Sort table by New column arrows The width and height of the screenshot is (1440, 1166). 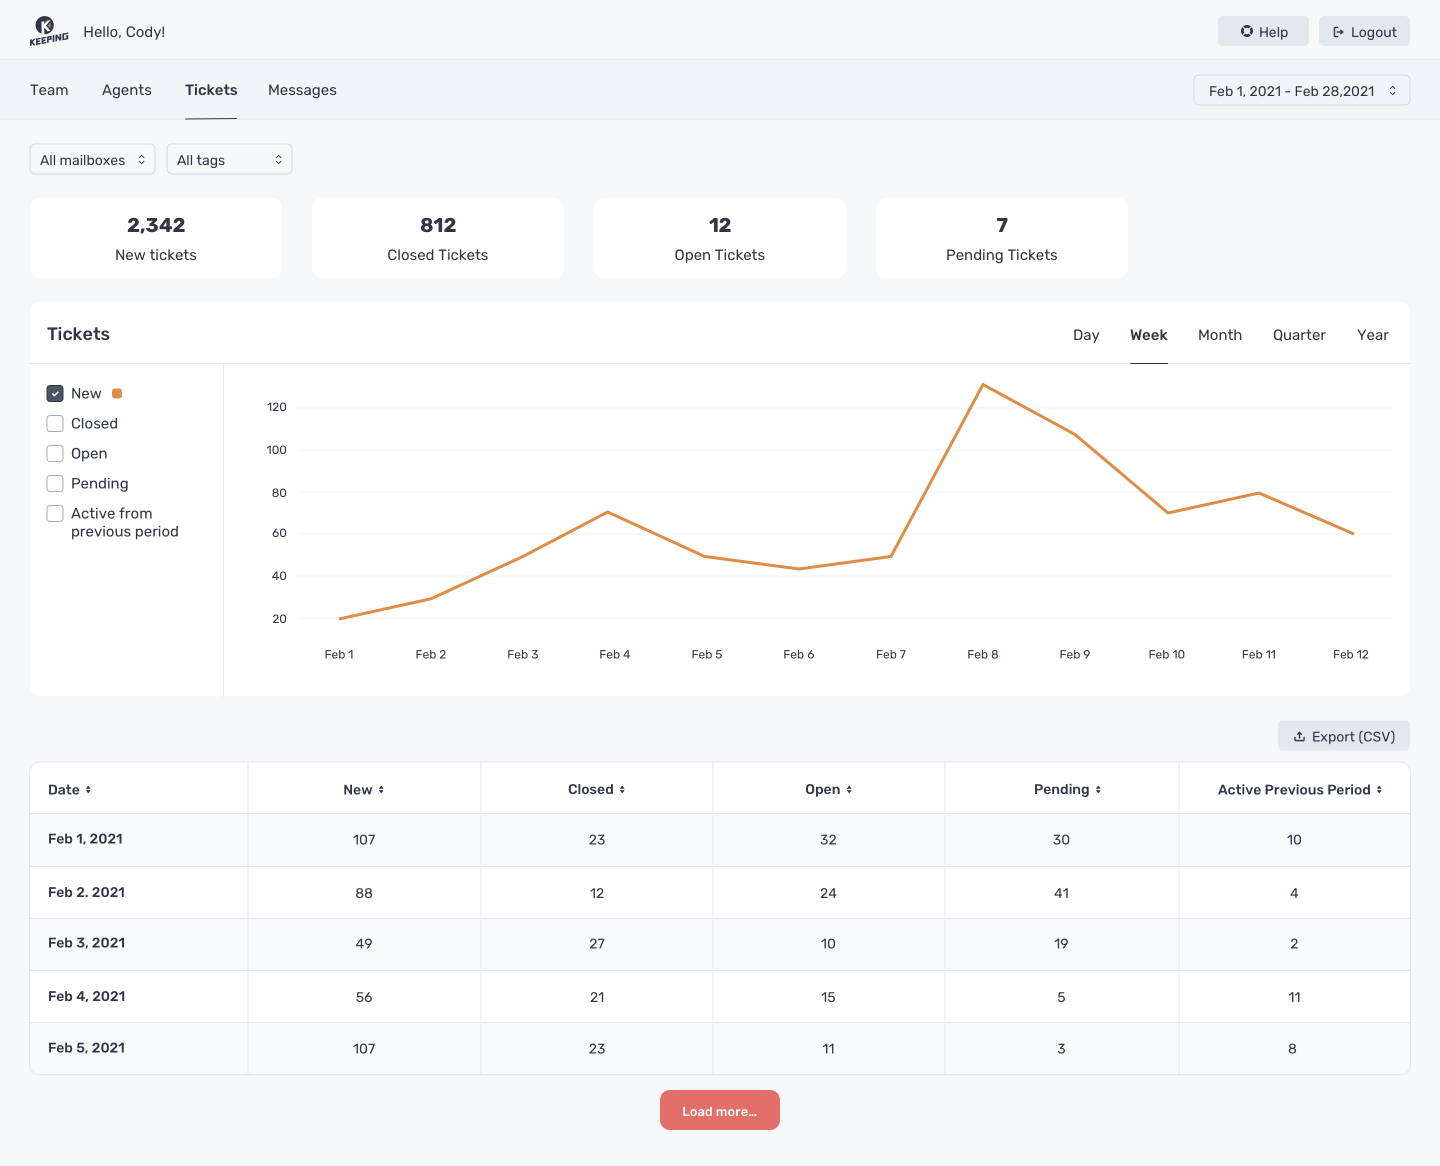pyautogui.click(x=381, y=790)
